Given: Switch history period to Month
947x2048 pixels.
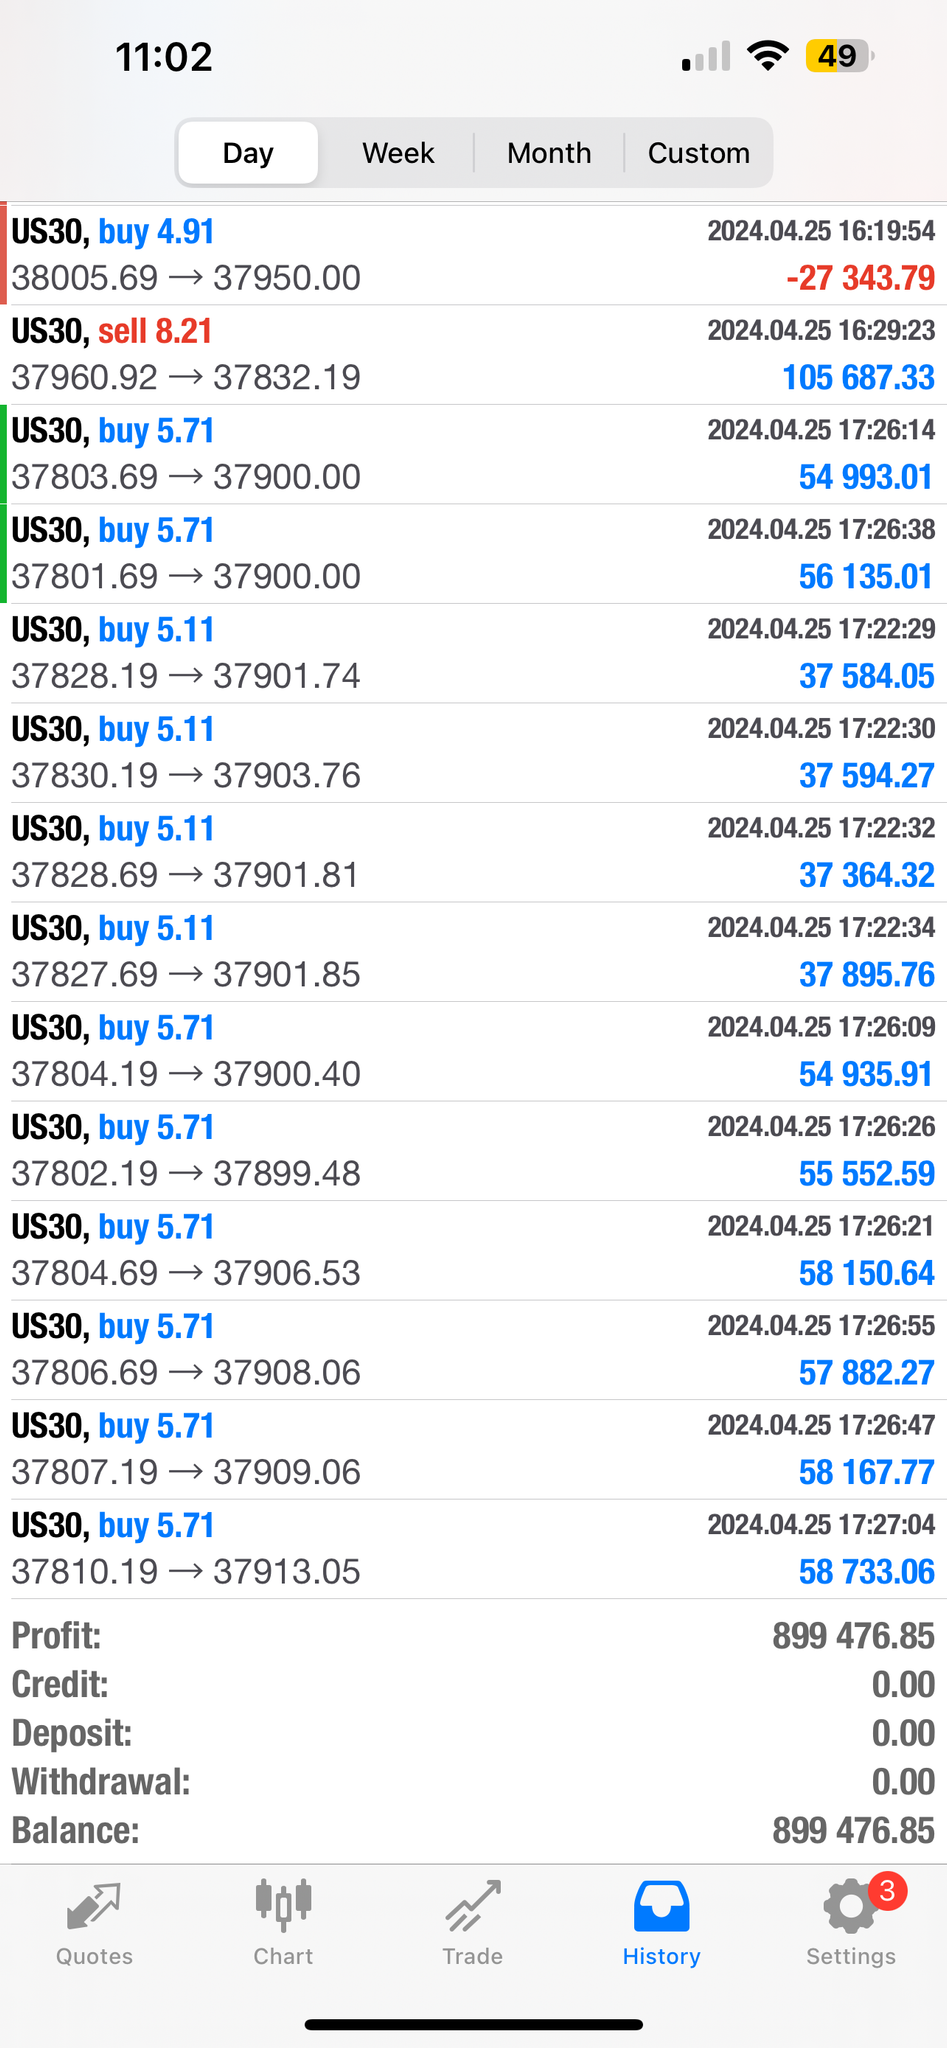Looking at the screenshot, I should 549,153.
